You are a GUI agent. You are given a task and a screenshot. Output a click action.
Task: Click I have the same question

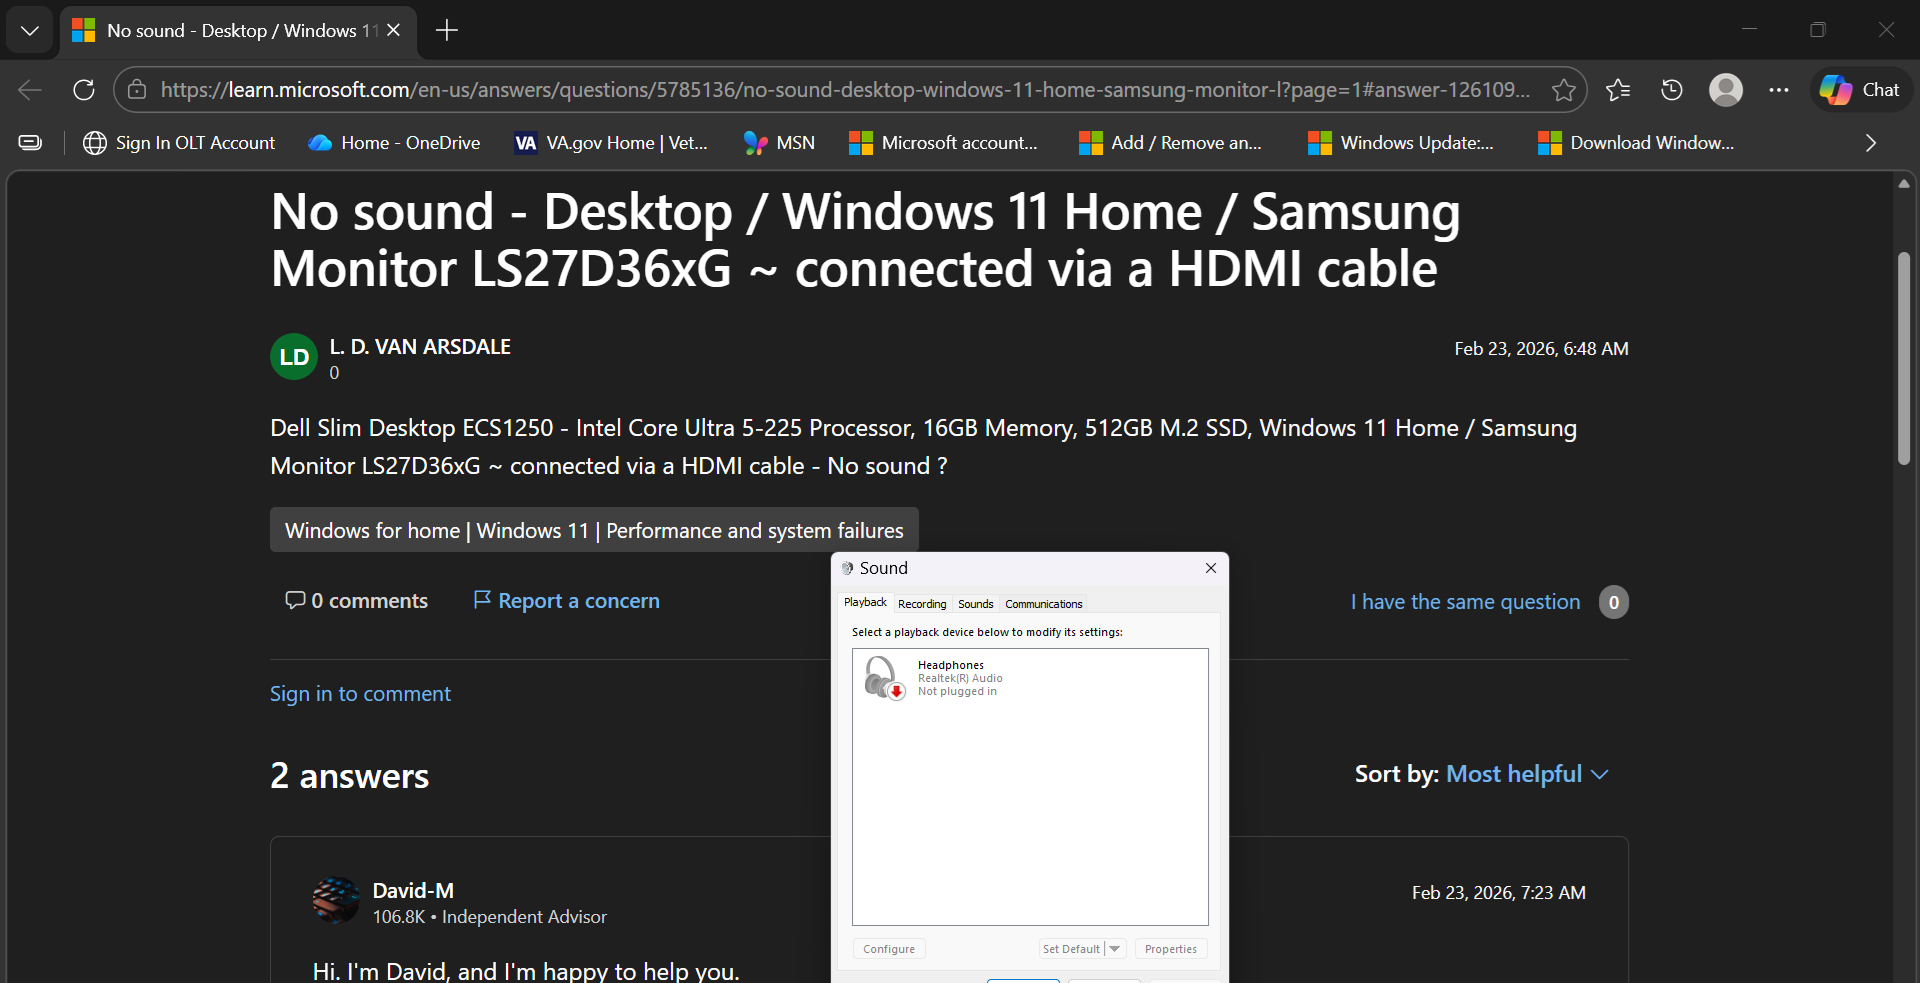click(x=1466, y=602)
